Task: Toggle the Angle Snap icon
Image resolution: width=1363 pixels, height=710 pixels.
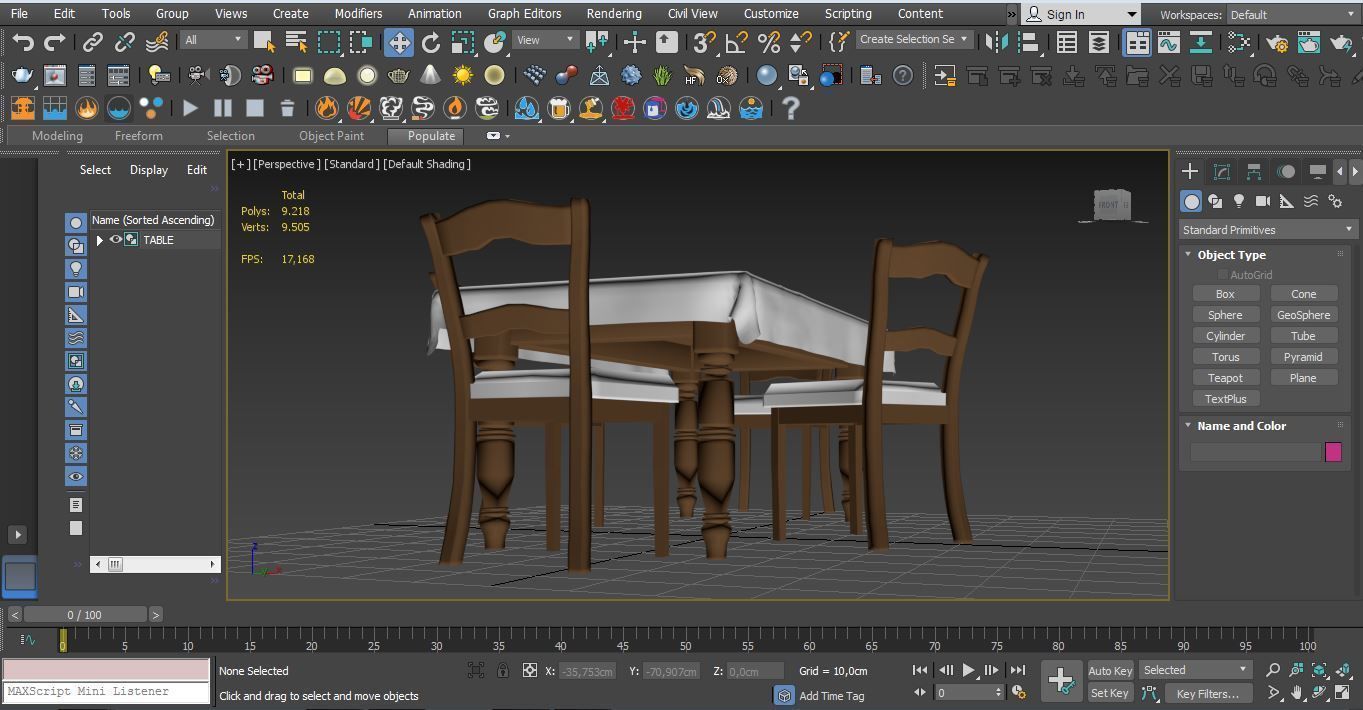Action: (x=737, y=42)
